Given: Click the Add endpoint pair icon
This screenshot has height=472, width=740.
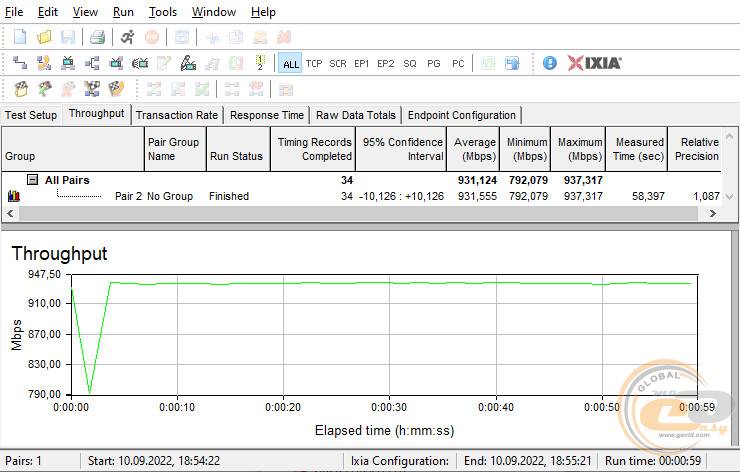Looking at the screenshot, I should tap(20, 63).
